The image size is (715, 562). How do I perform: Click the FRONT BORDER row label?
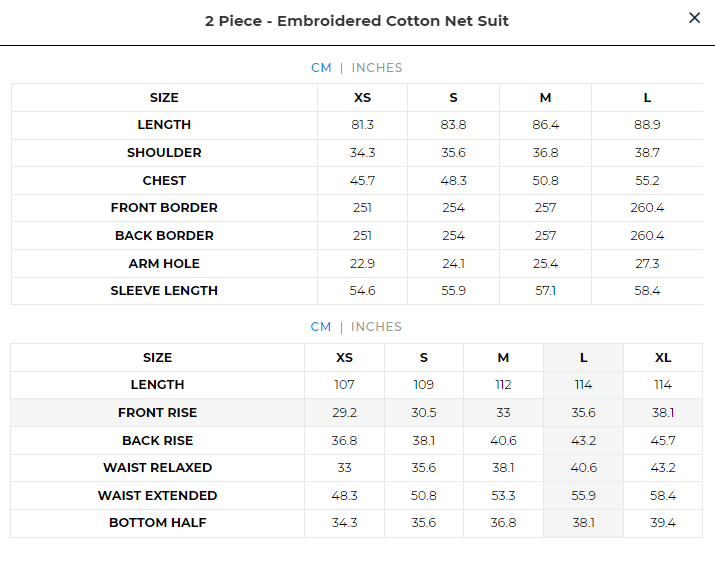coord(164,208)
